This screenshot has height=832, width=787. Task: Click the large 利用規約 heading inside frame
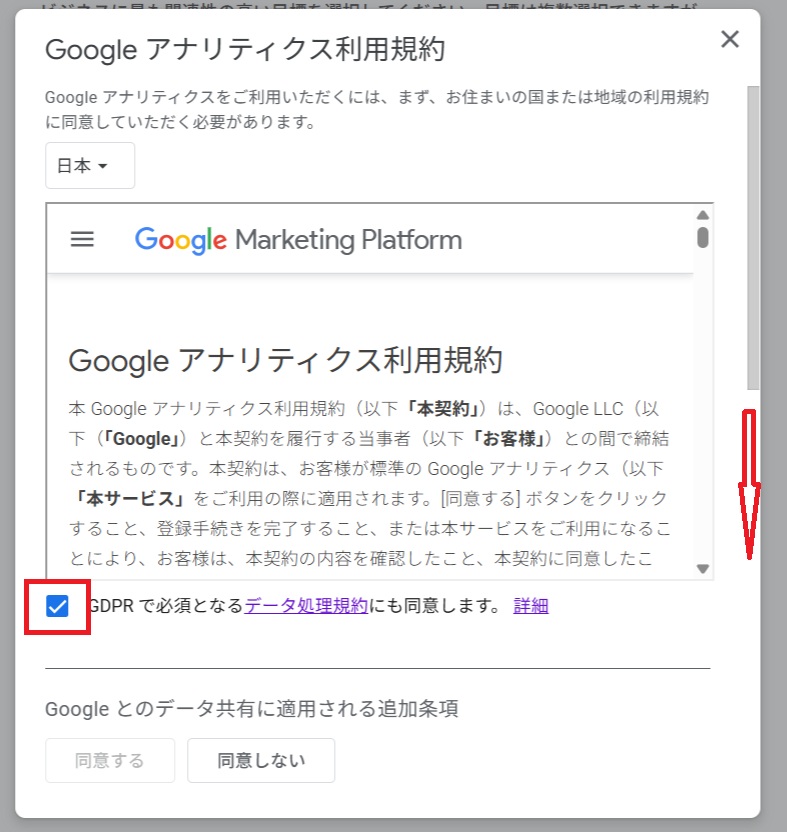(285, 360)
